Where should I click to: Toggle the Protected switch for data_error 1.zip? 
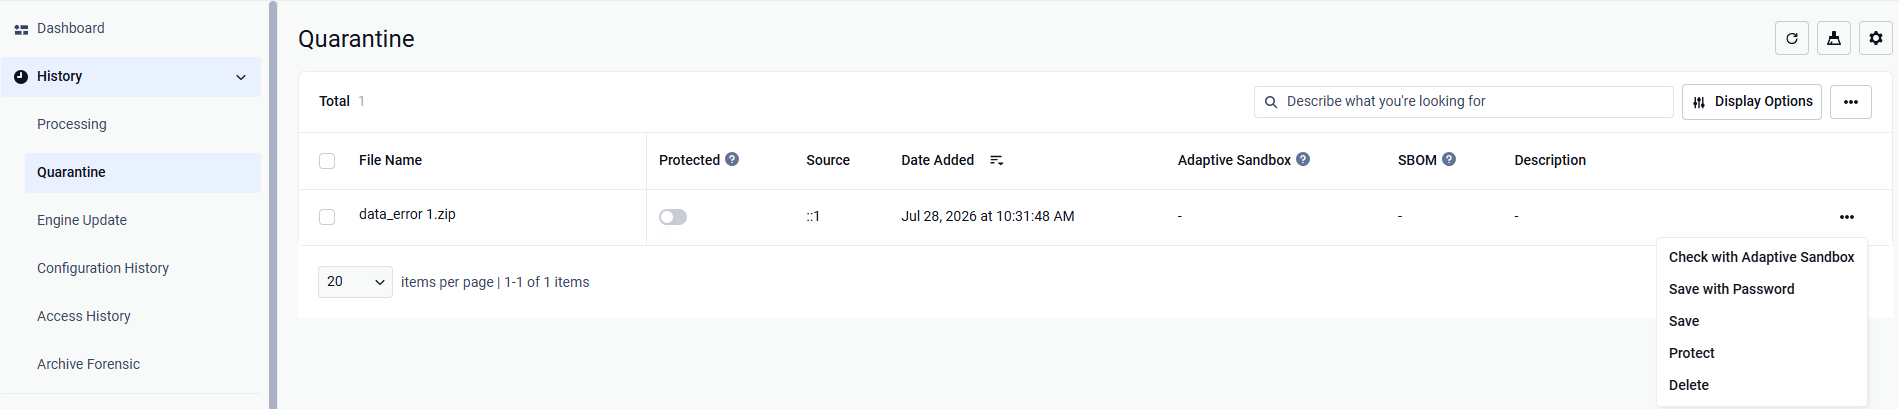point(673,217)
